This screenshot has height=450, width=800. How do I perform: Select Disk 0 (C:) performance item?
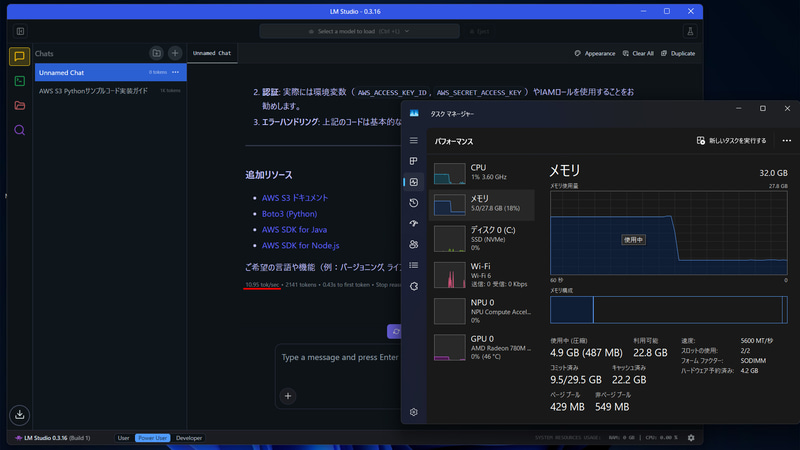tap(482, 239)
